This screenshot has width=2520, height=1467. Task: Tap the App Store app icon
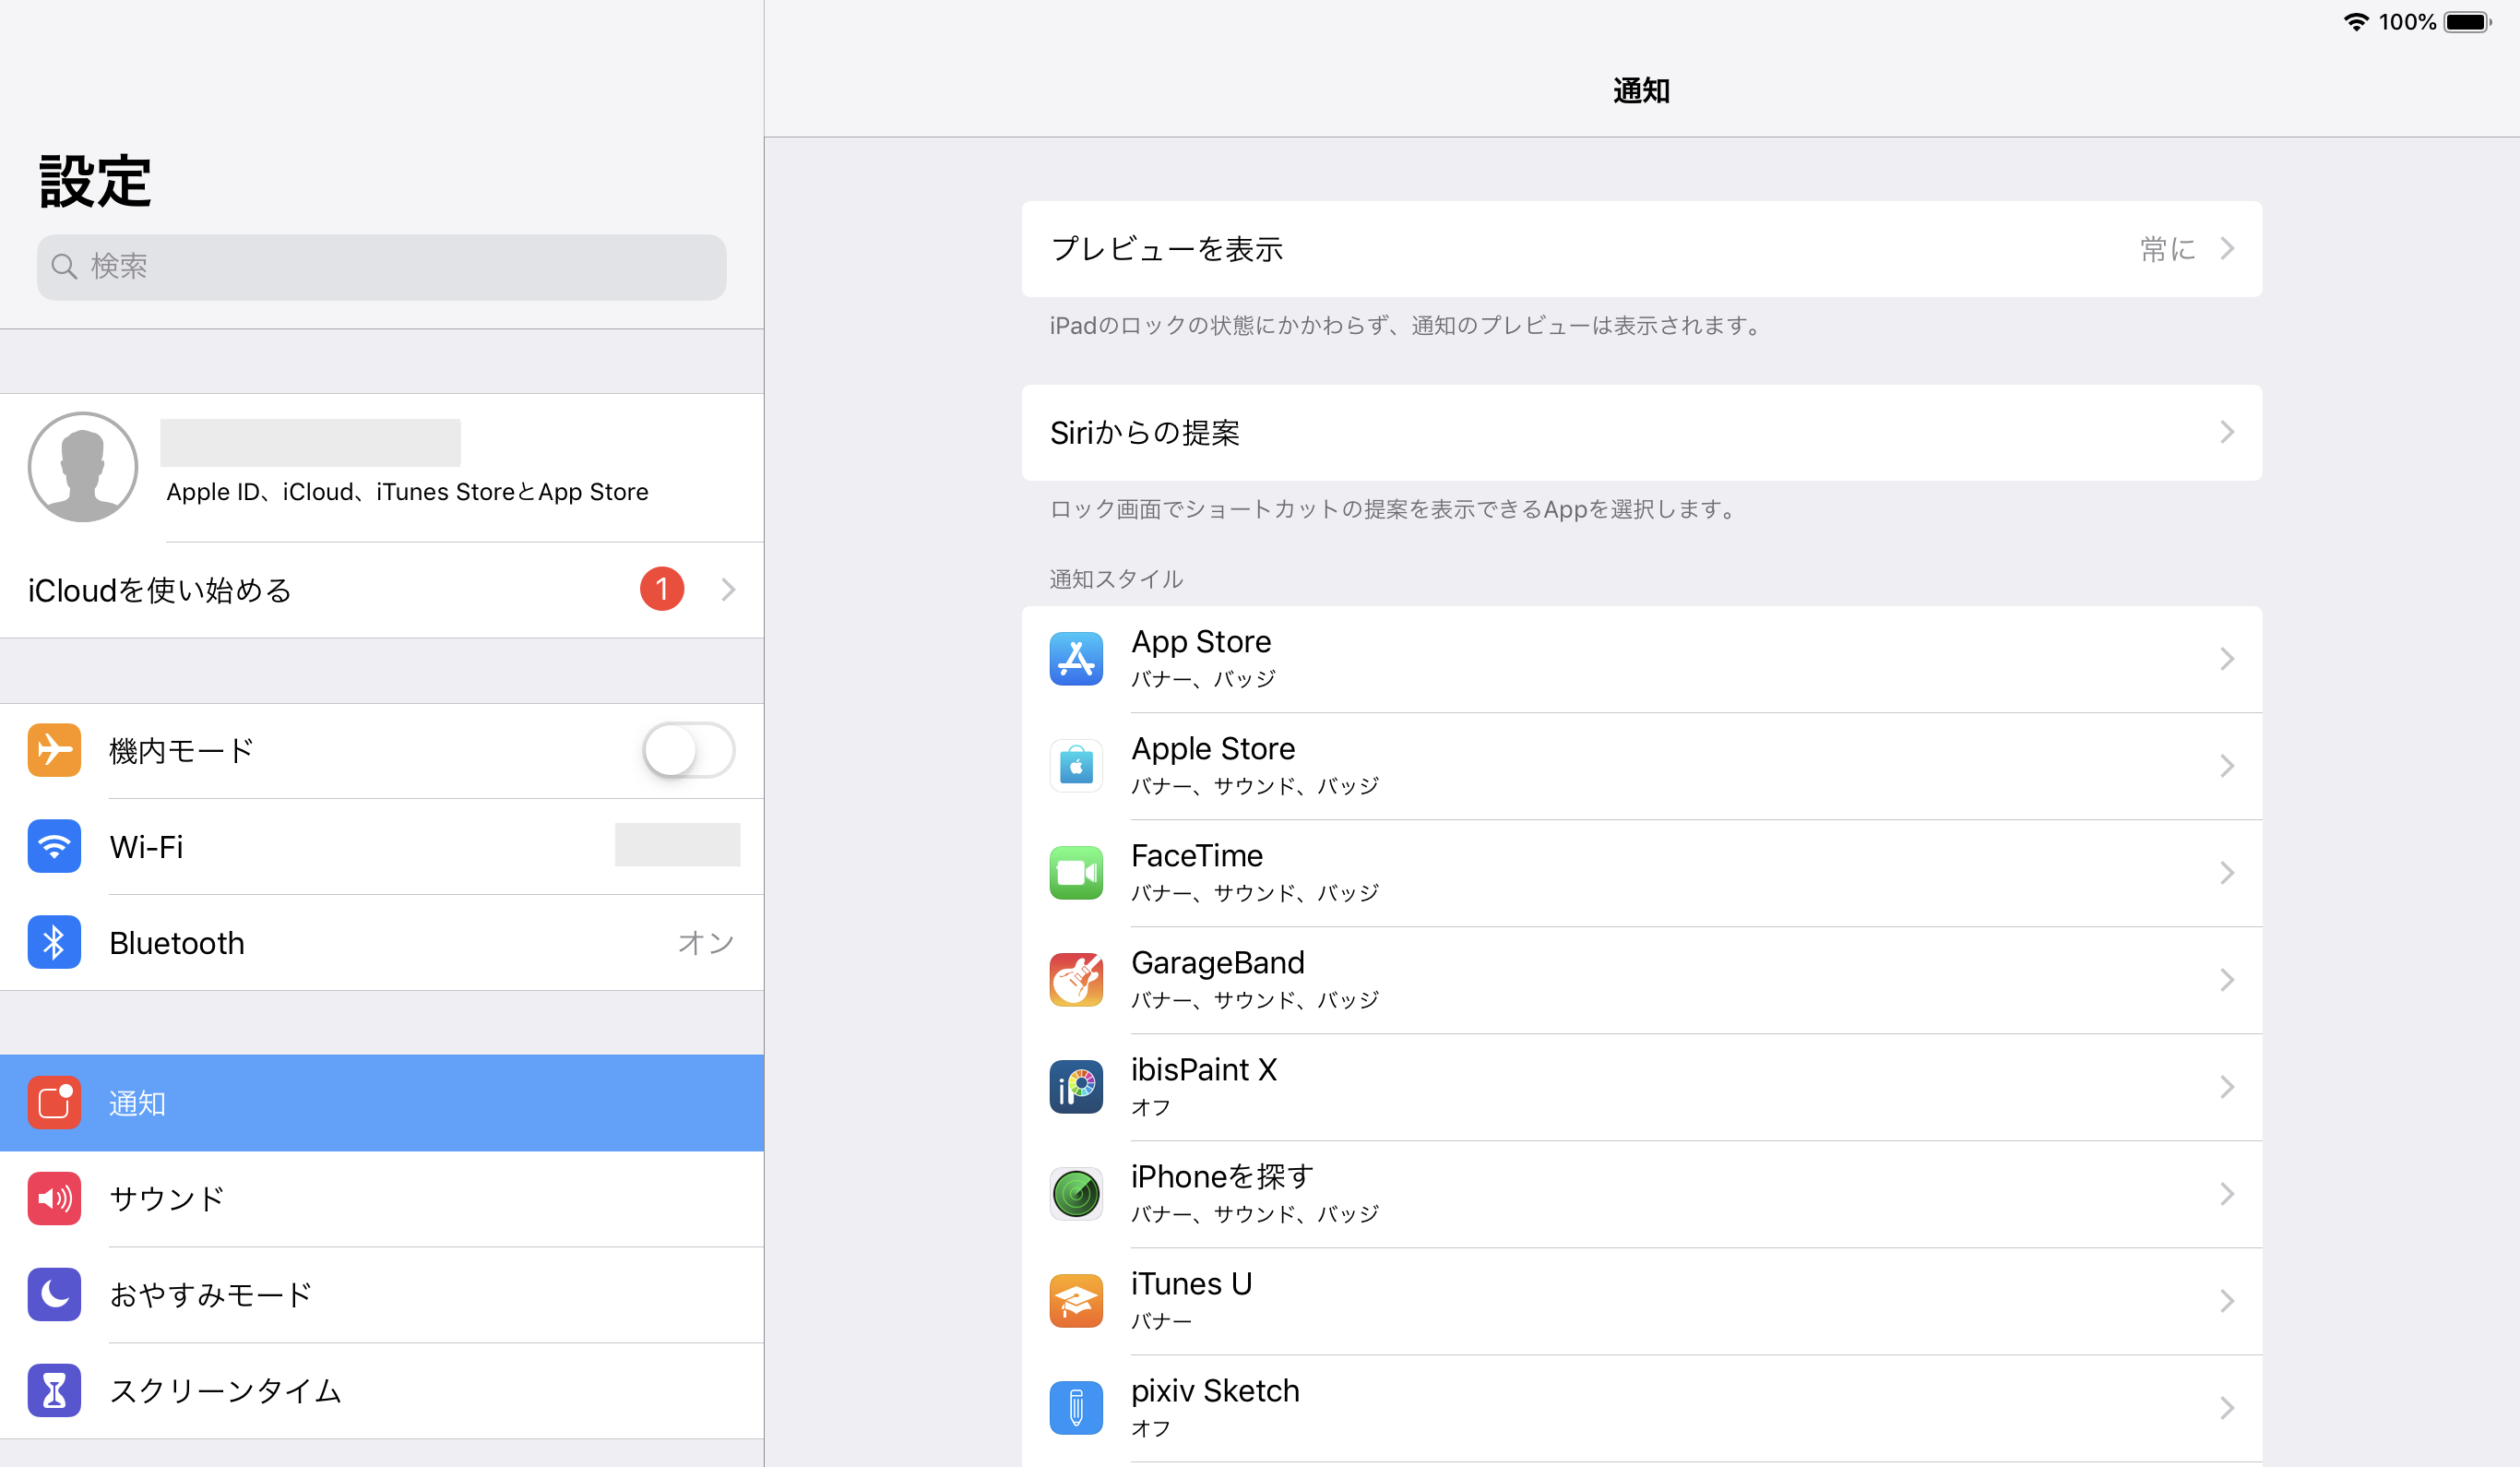point(1076,659)
